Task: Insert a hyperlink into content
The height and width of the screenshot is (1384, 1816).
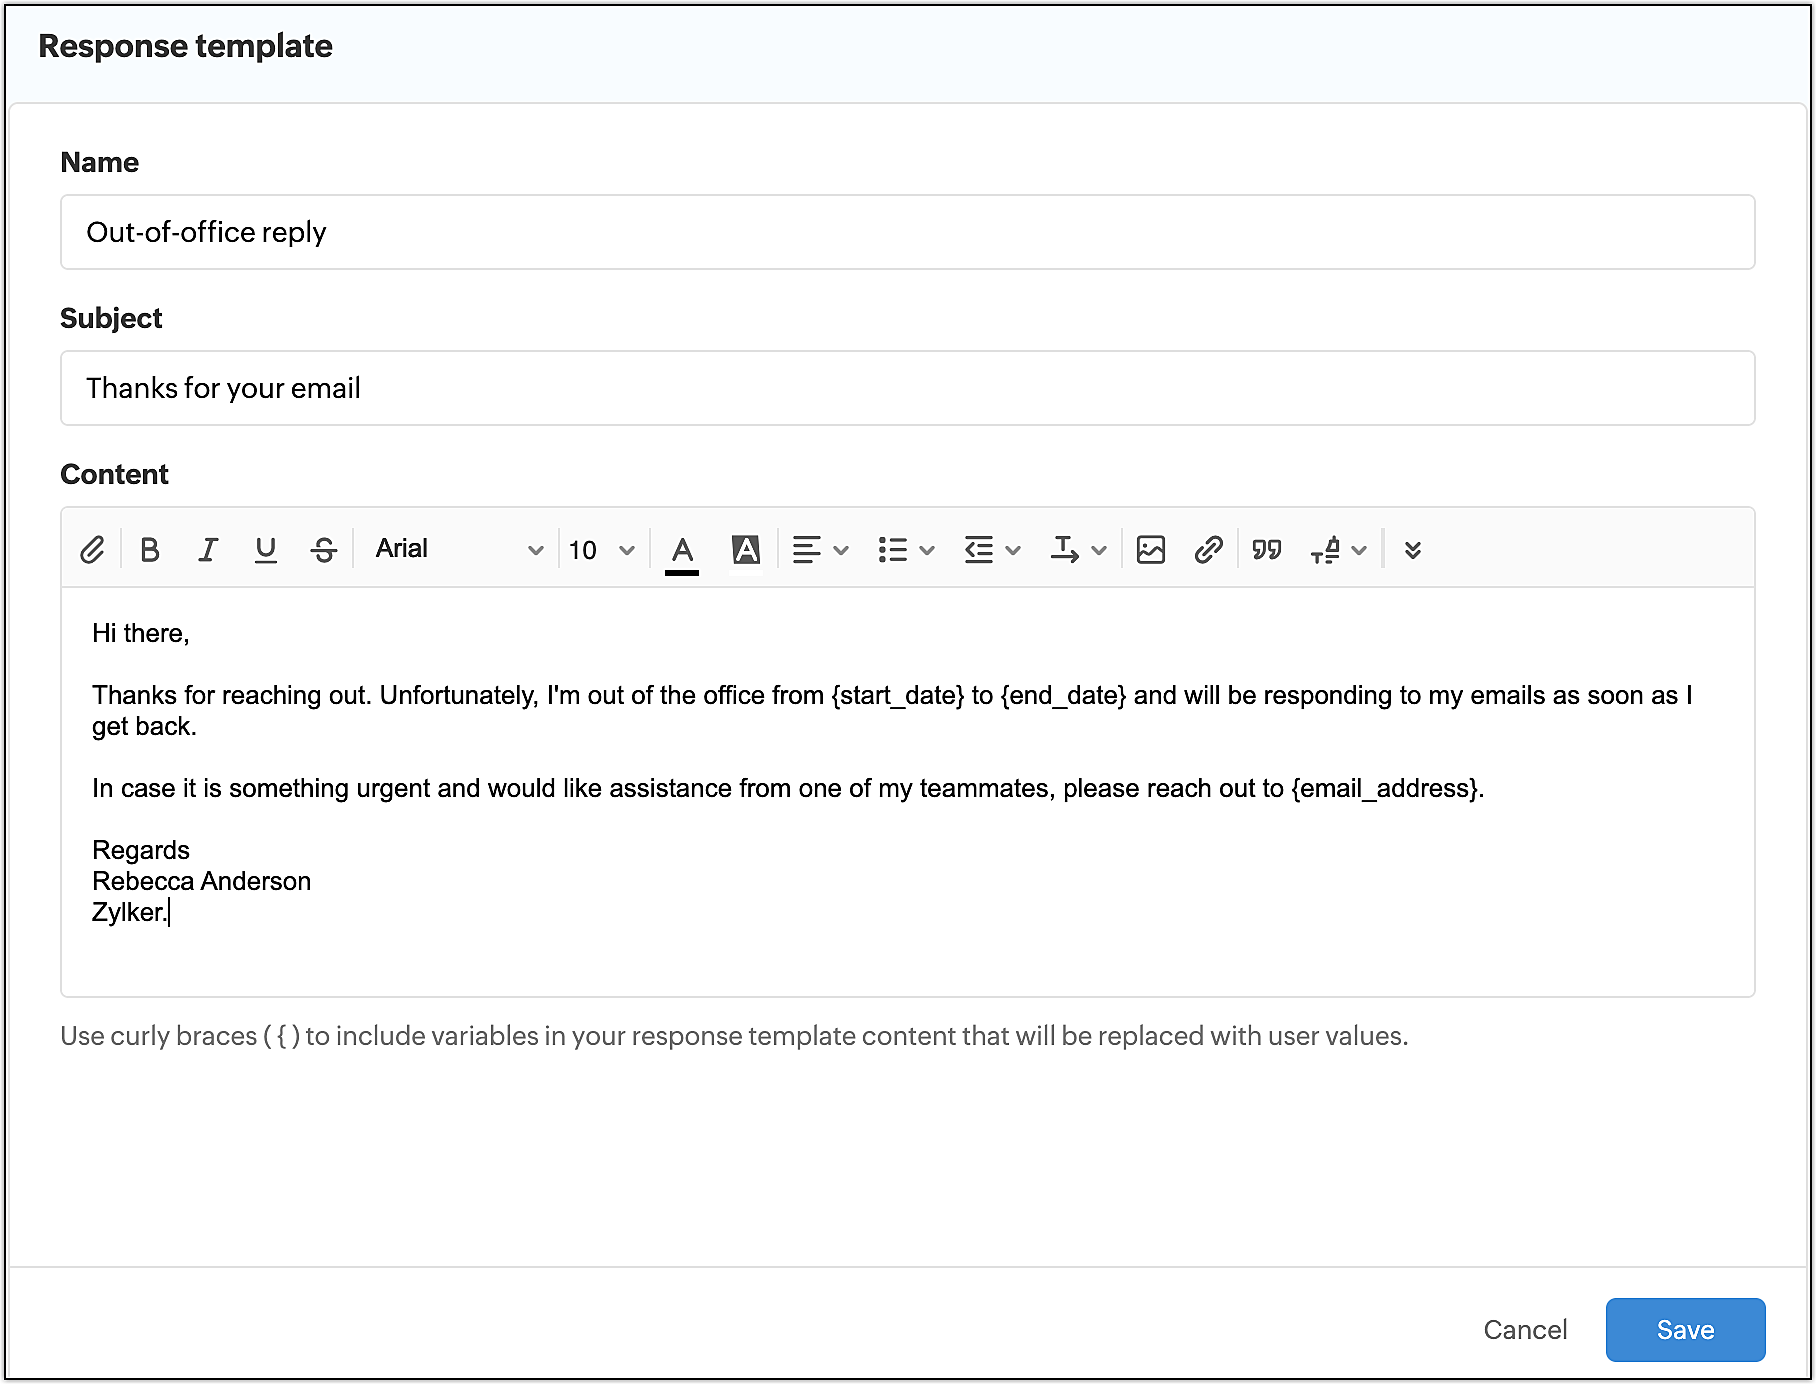Action: (x=1208, y=549)
